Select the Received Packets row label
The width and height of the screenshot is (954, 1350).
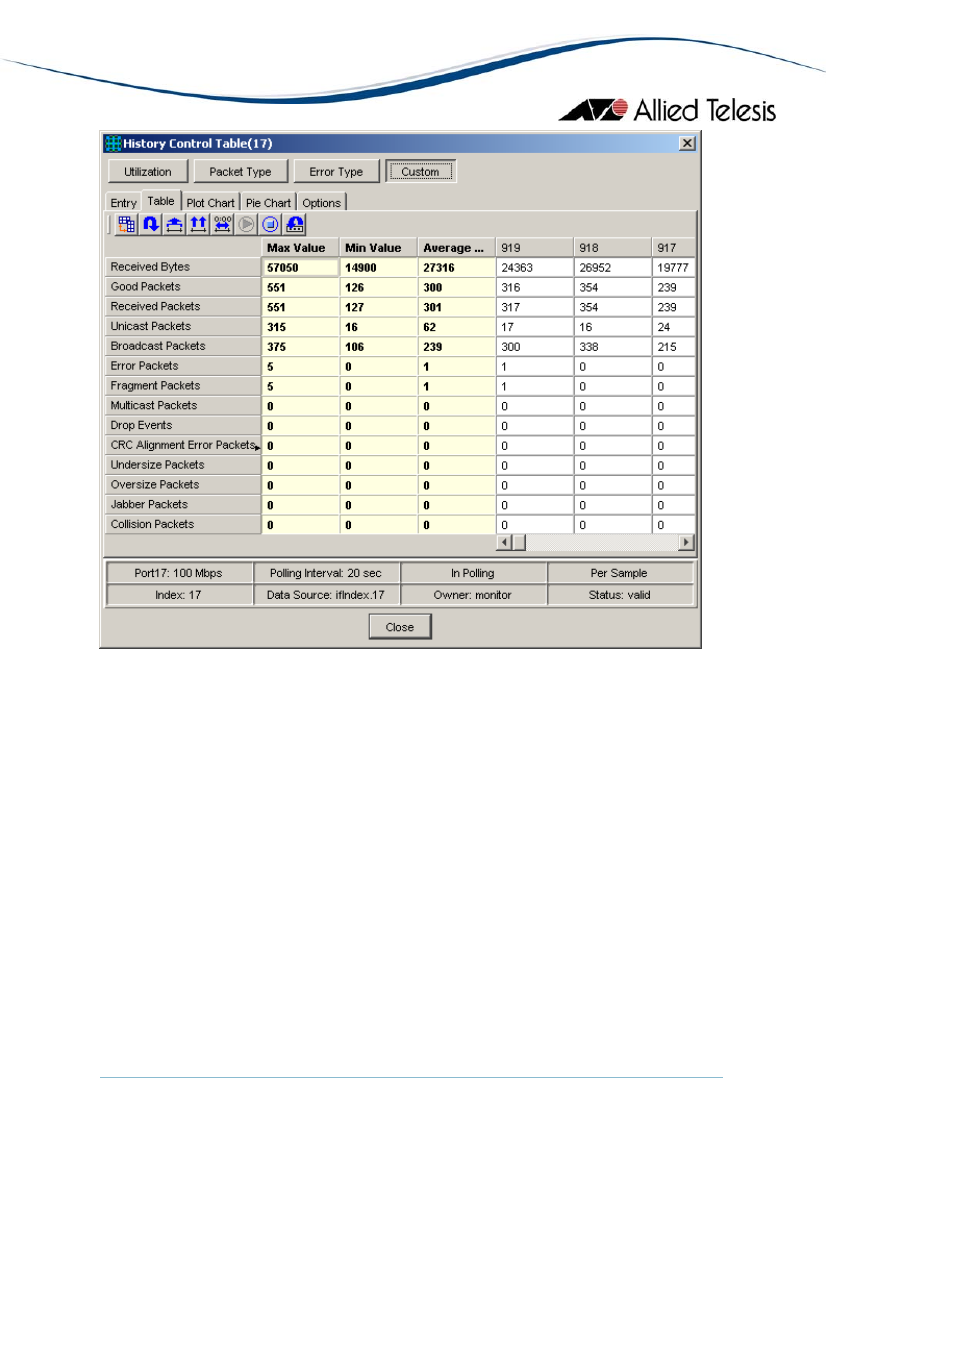pos(183,307)
